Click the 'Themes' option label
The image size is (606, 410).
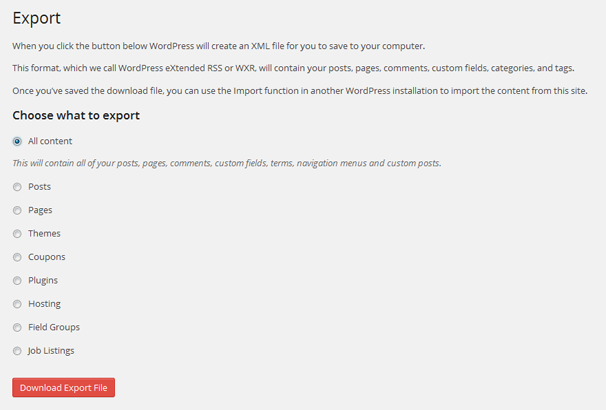[44, 233]
